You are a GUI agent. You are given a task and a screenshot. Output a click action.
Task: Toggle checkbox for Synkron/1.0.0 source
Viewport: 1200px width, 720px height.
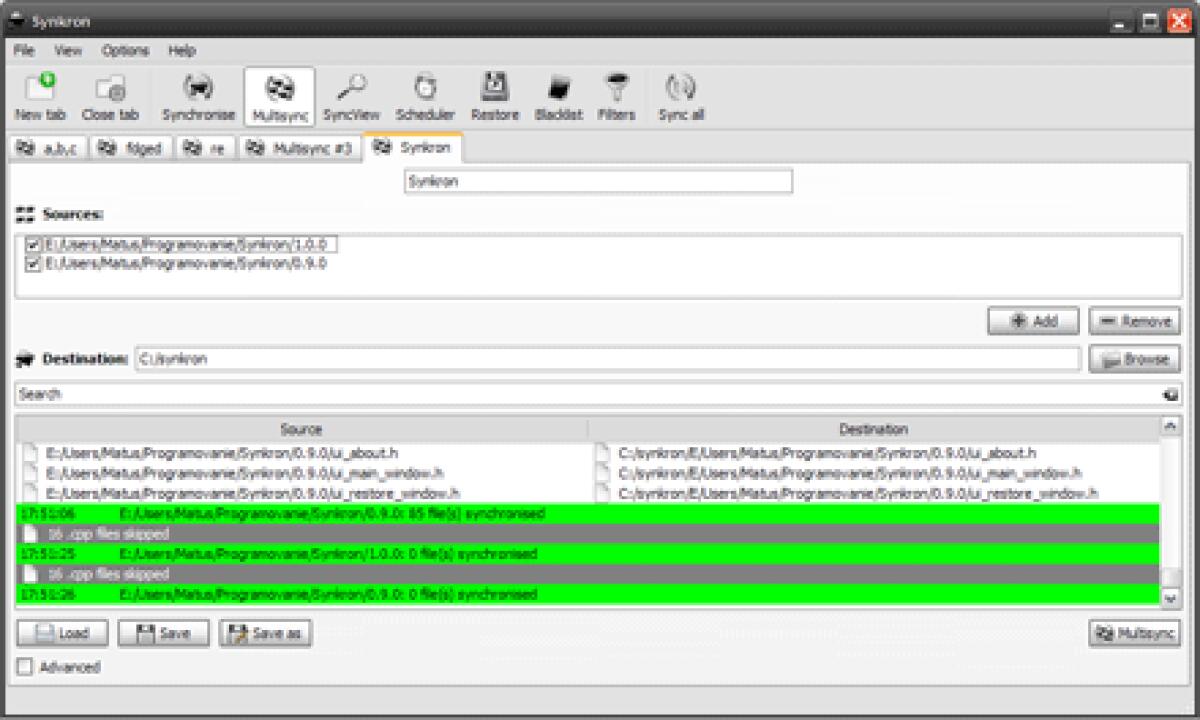point(33,245)
